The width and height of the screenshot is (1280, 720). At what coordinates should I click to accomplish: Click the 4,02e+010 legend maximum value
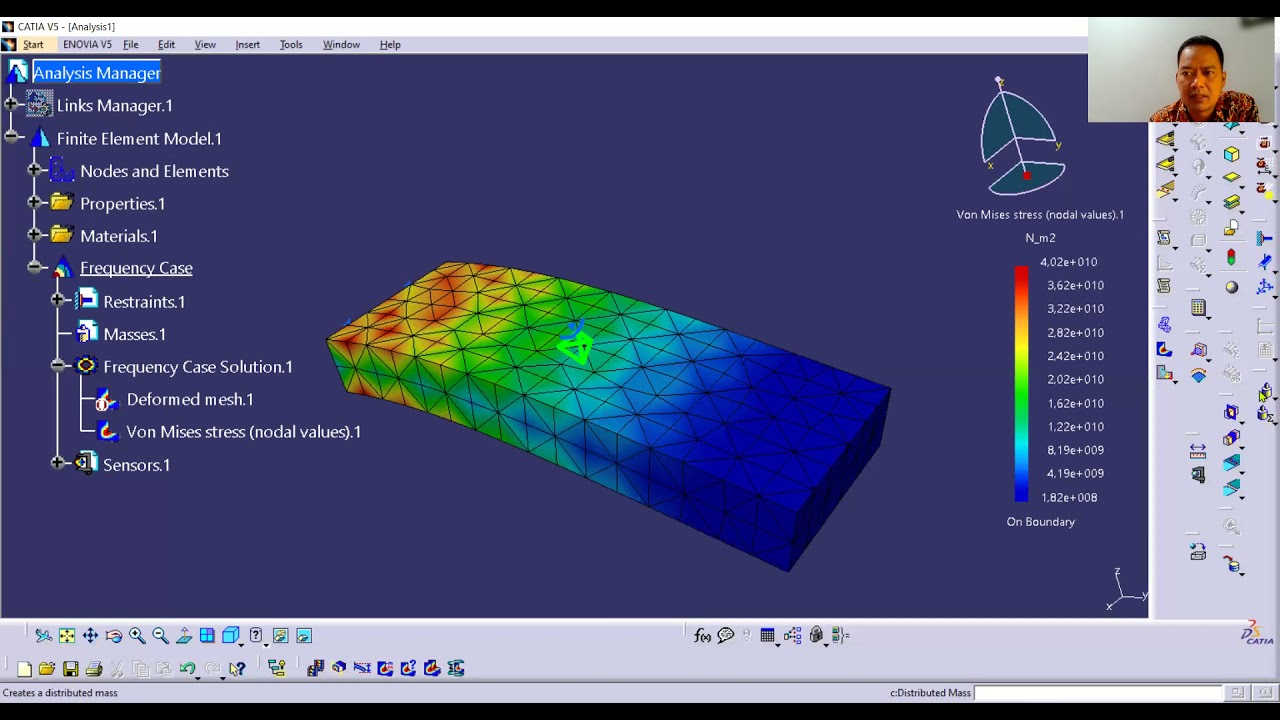pyautogui.click(x=1068, y=262)
